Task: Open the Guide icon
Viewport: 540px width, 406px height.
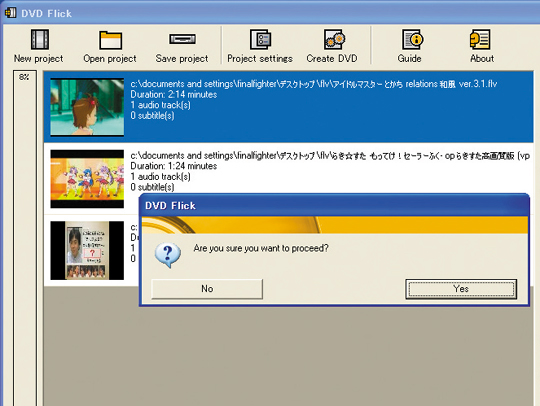Action: (413, 39)
